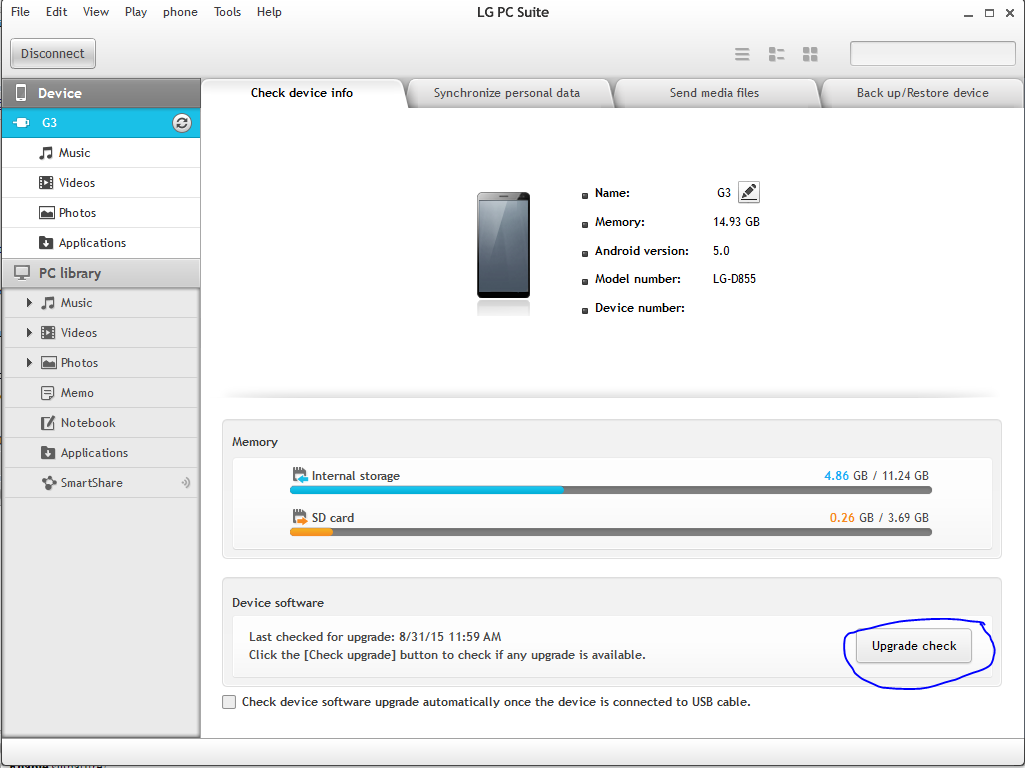
Task: Click the SmartShare icon
Action: click(x=48, y=483)
